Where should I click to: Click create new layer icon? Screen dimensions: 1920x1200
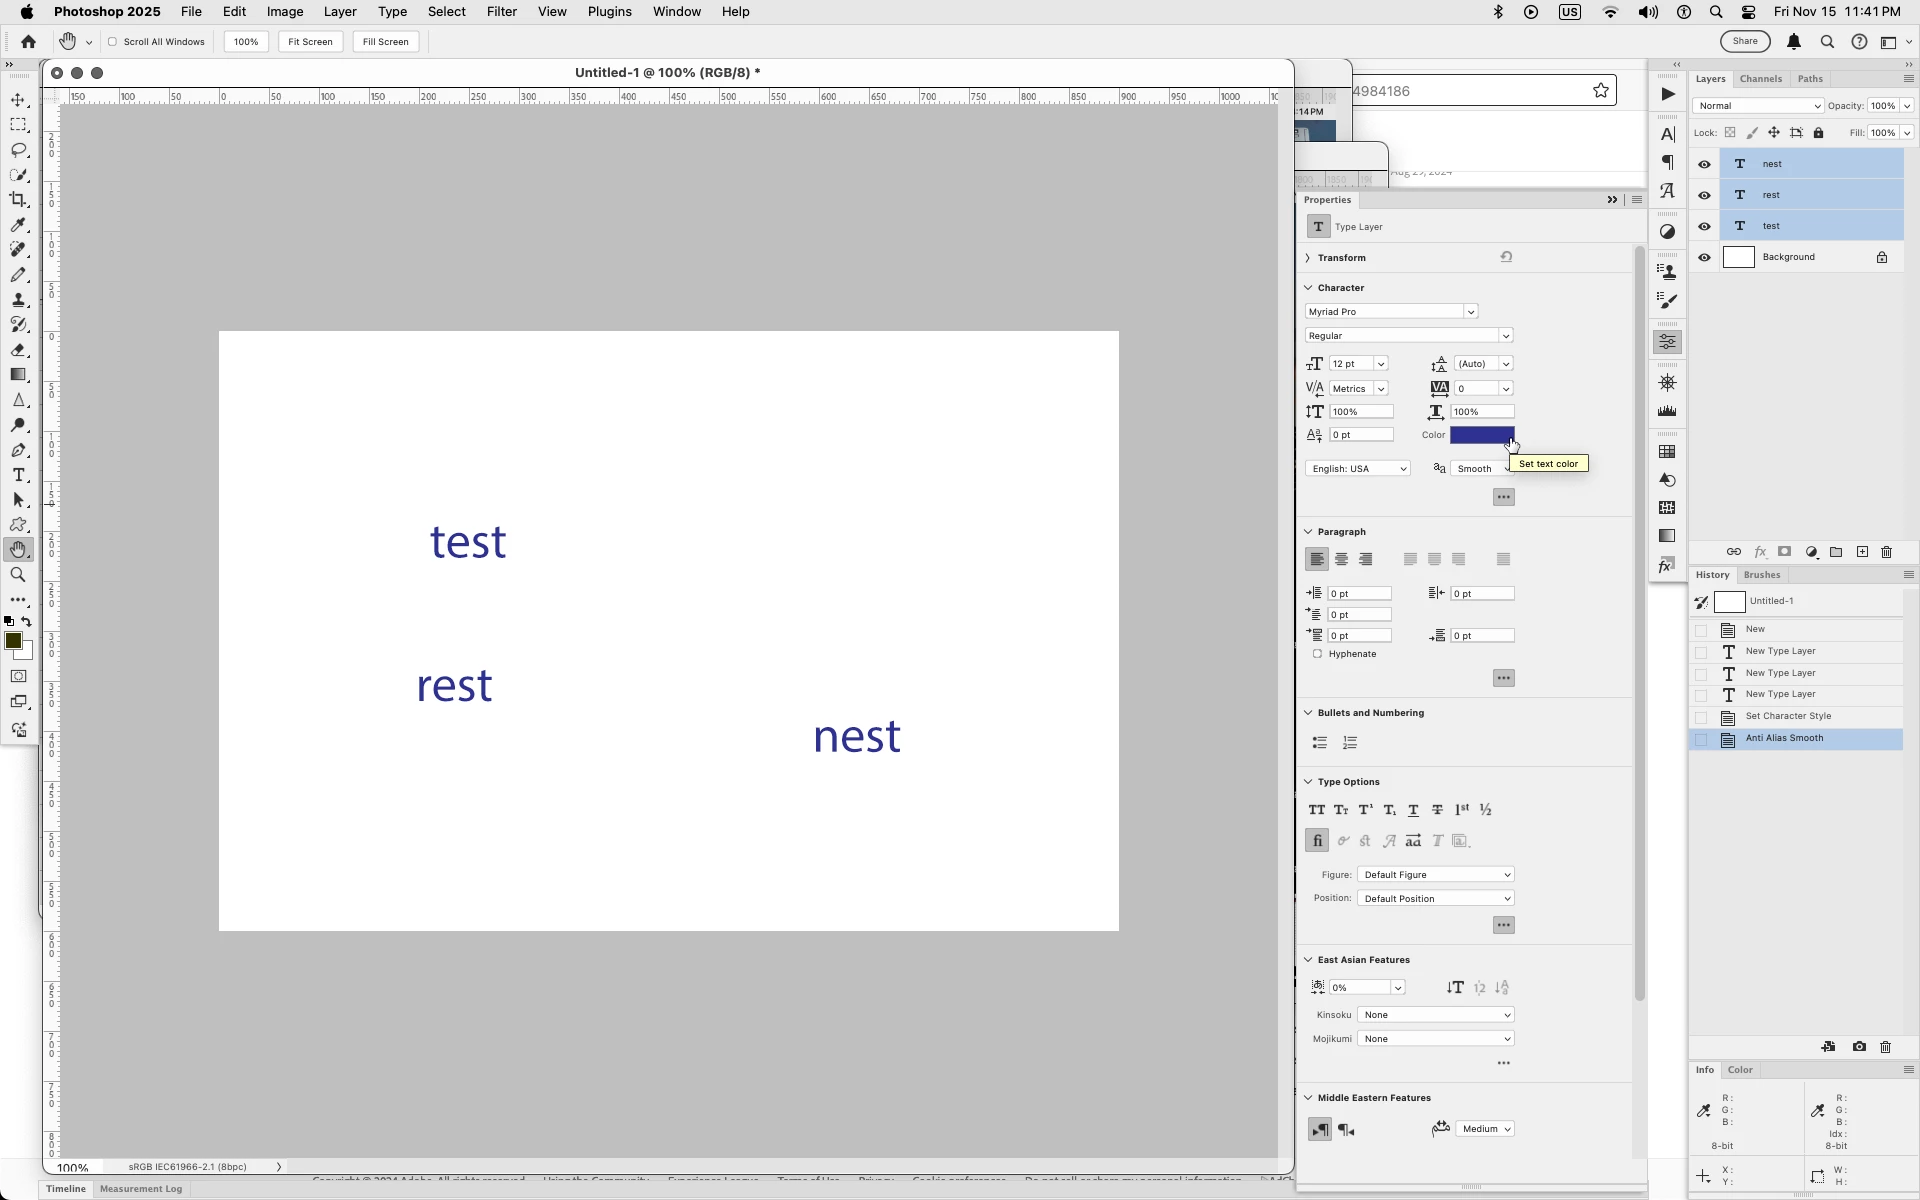[1862, 552]
